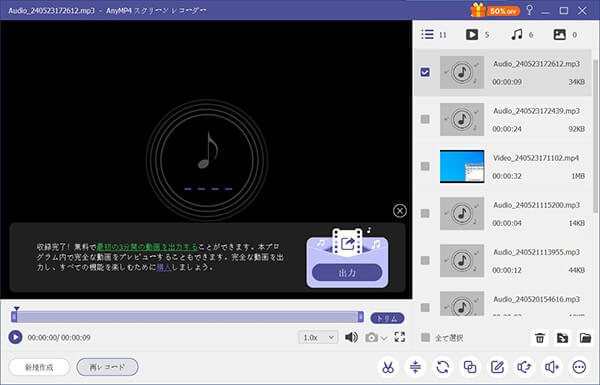Take a snapshot with camera icon
The height and width of the screenshot is (385, 600).
(371, 338)
